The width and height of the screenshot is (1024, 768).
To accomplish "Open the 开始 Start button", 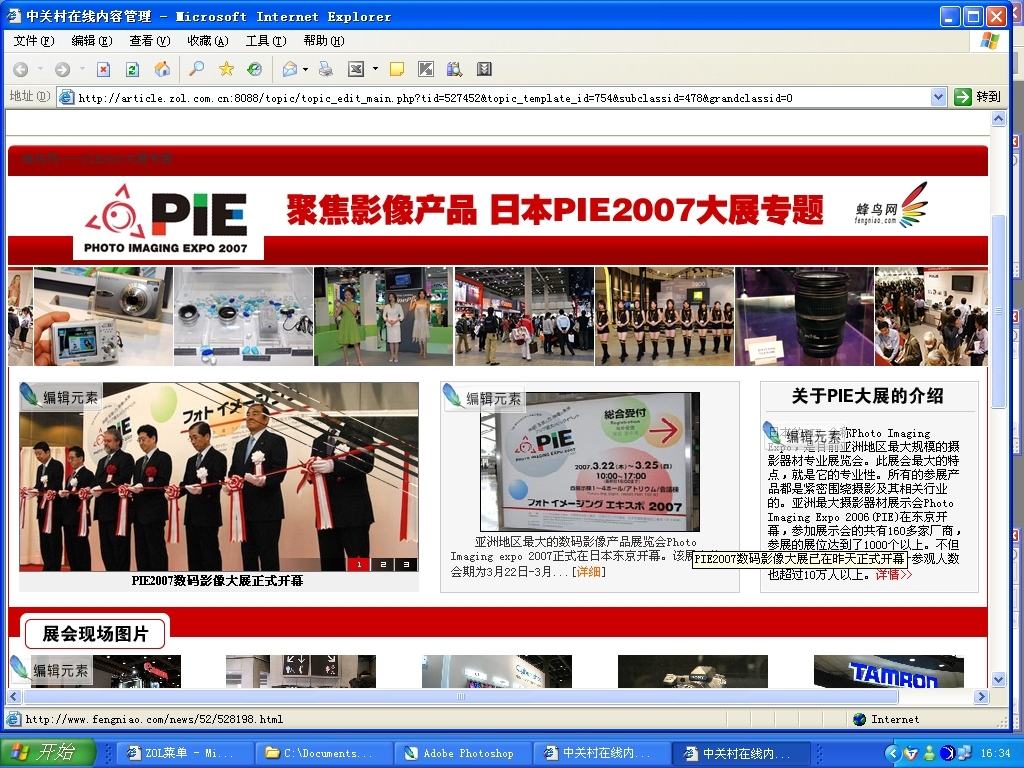I will (48, 752).
